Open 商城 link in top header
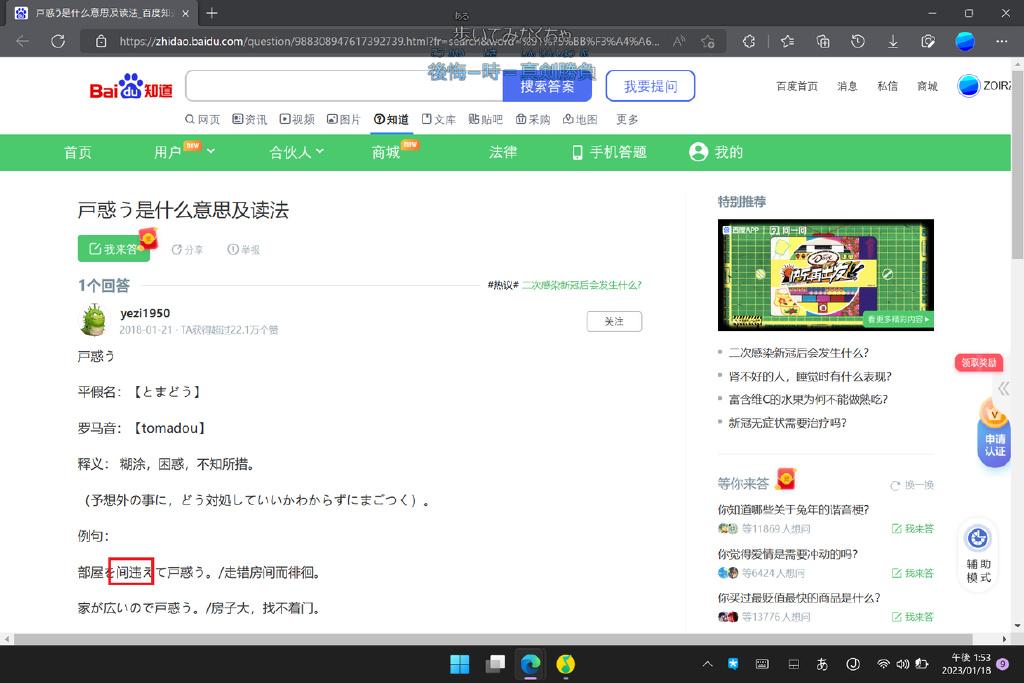The image size is (1024, 683). click(927, 86)
